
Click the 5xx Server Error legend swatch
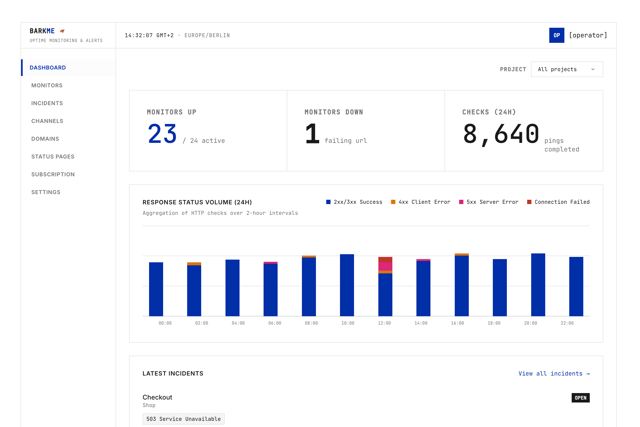pos(461,202)
